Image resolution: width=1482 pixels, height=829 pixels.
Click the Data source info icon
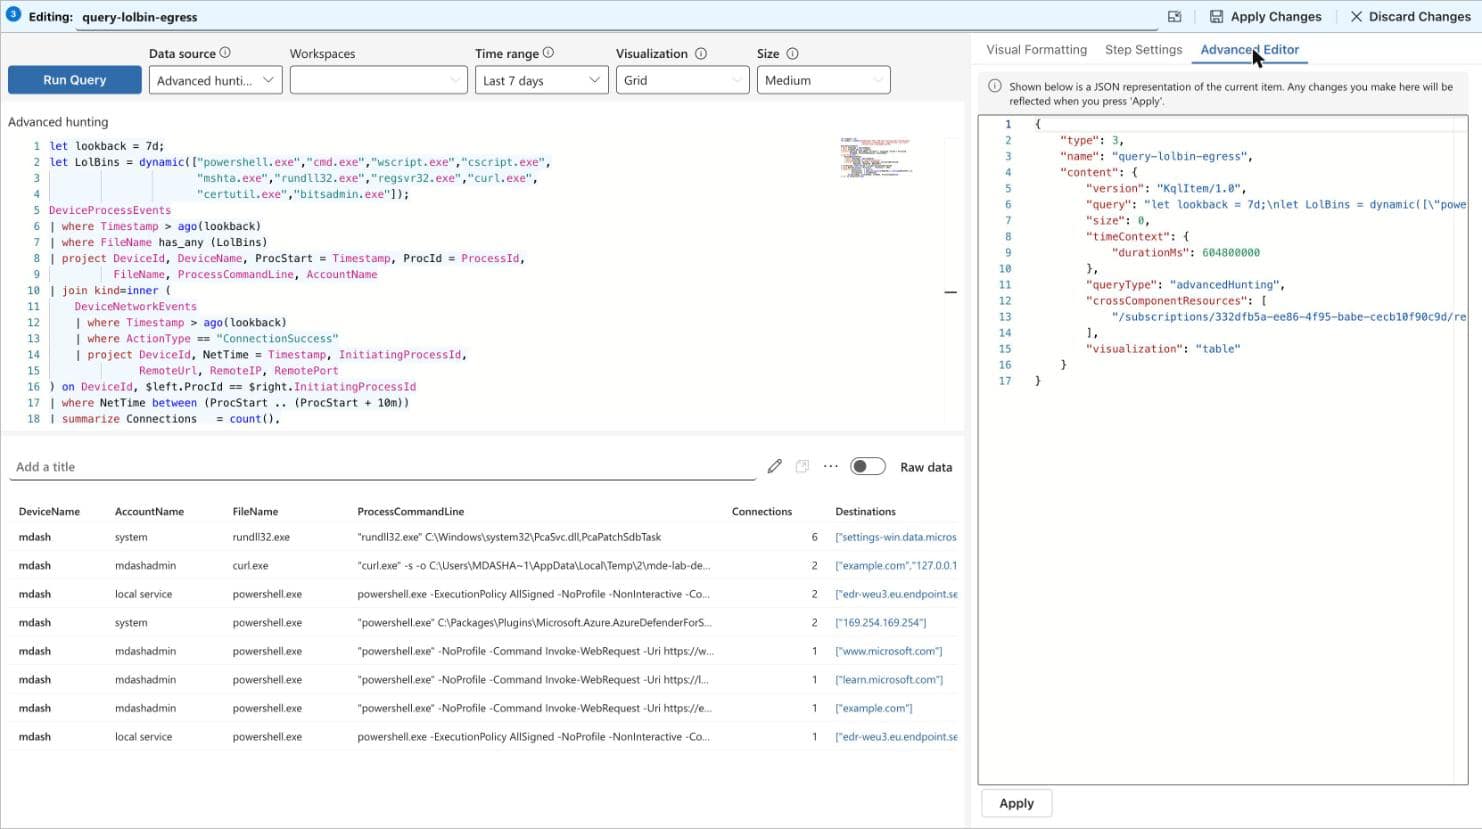[225, 53]
